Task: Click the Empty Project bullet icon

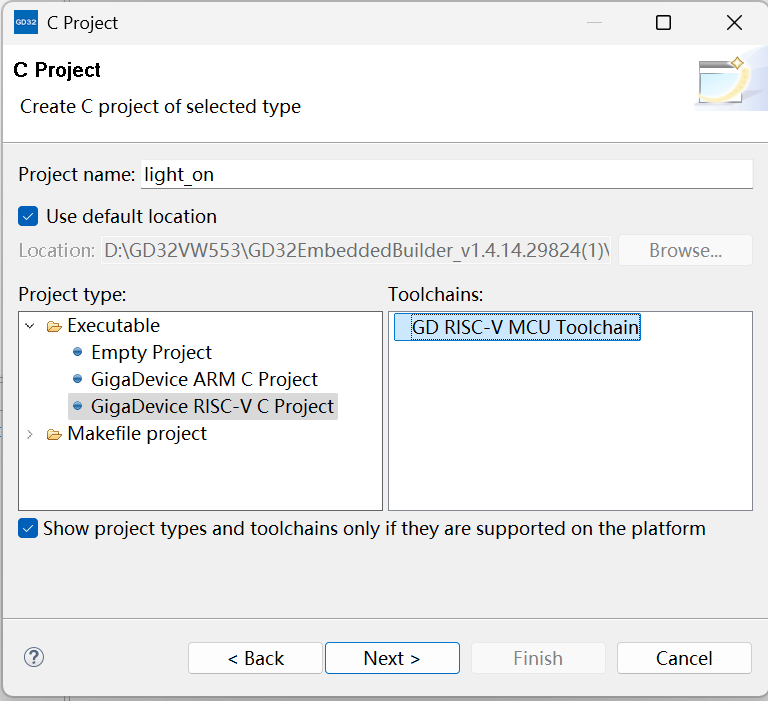Action: (x=77, y=352)
